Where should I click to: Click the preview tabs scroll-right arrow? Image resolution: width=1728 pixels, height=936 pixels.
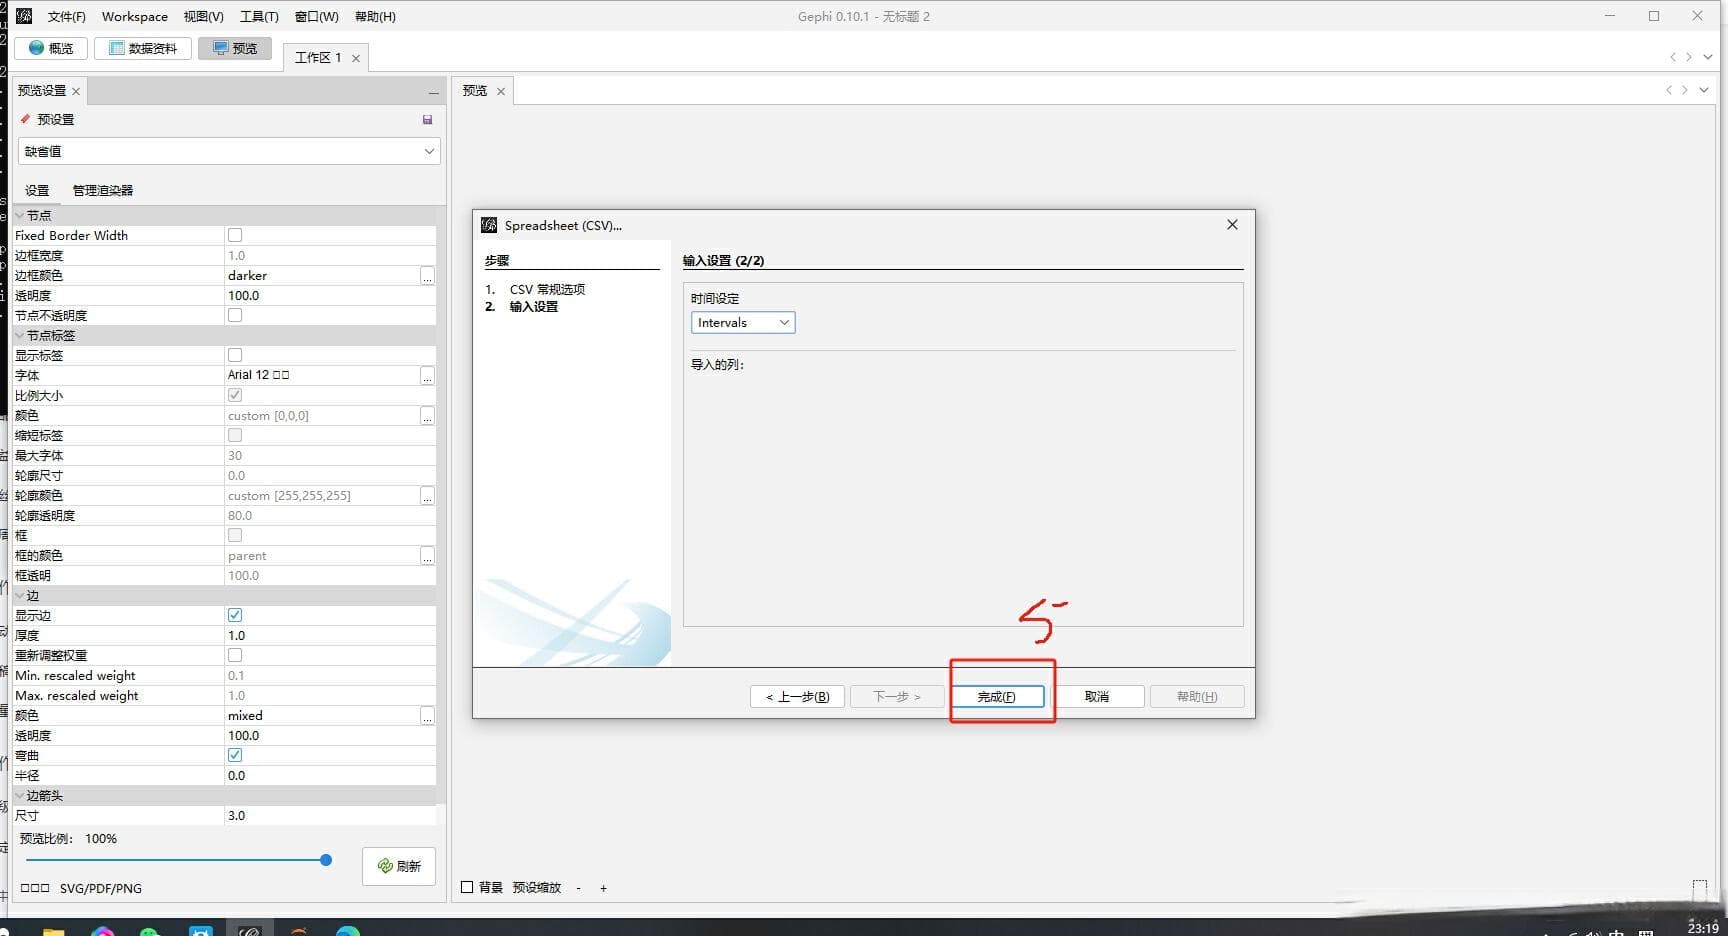point(1685,90)
